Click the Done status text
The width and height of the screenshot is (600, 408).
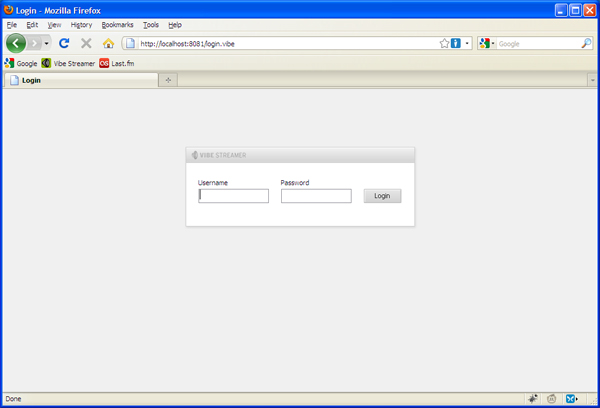pyautogui.click(x=13, y=399)
